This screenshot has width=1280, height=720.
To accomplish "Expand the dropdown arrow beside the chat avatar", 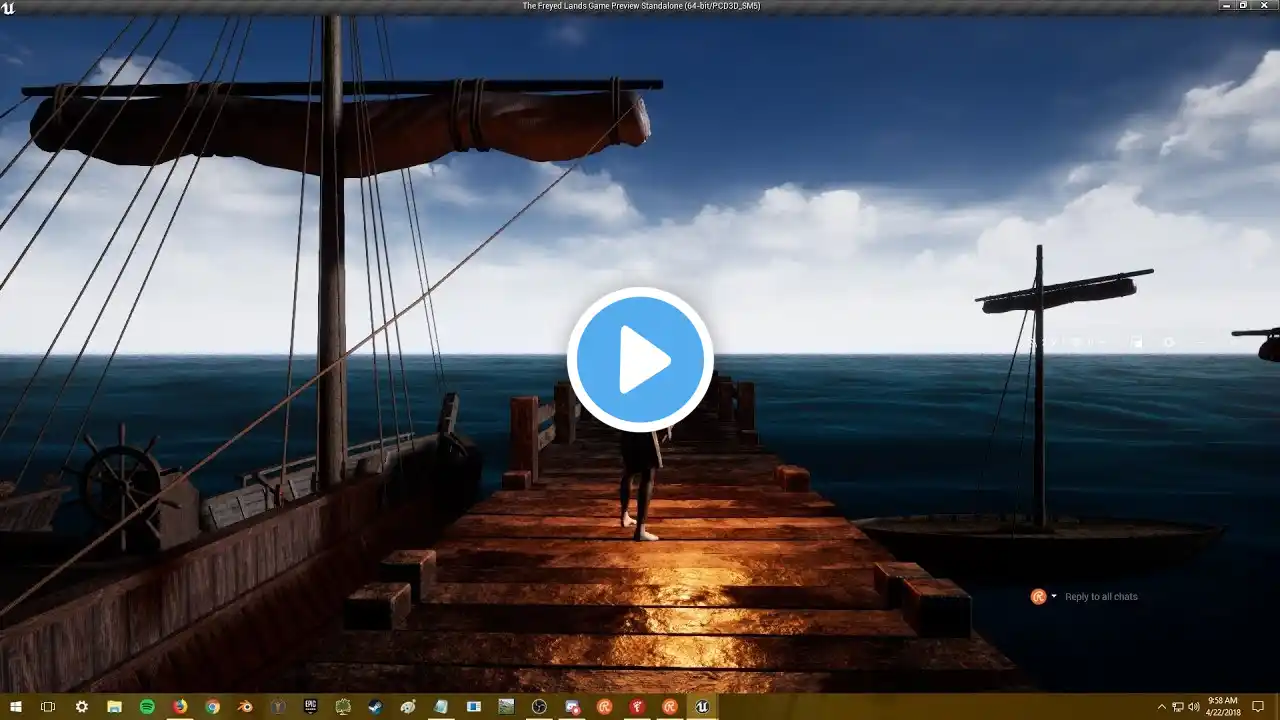I will 1054,597.
